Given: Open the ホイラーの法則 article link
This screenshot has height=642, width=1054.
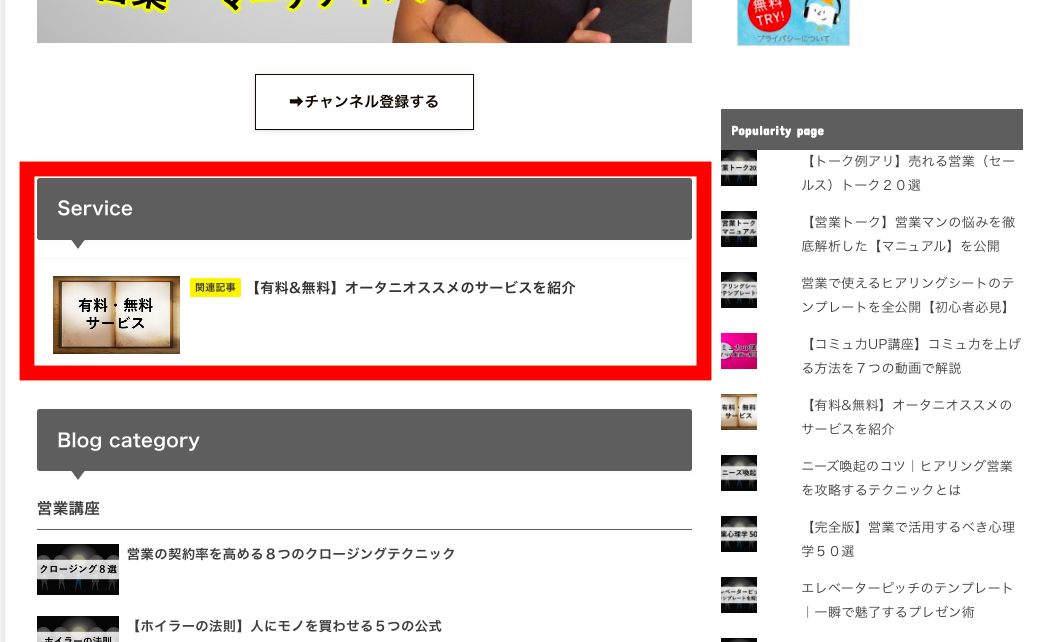Looking at the screenshot, I should (x=286, y=626).
